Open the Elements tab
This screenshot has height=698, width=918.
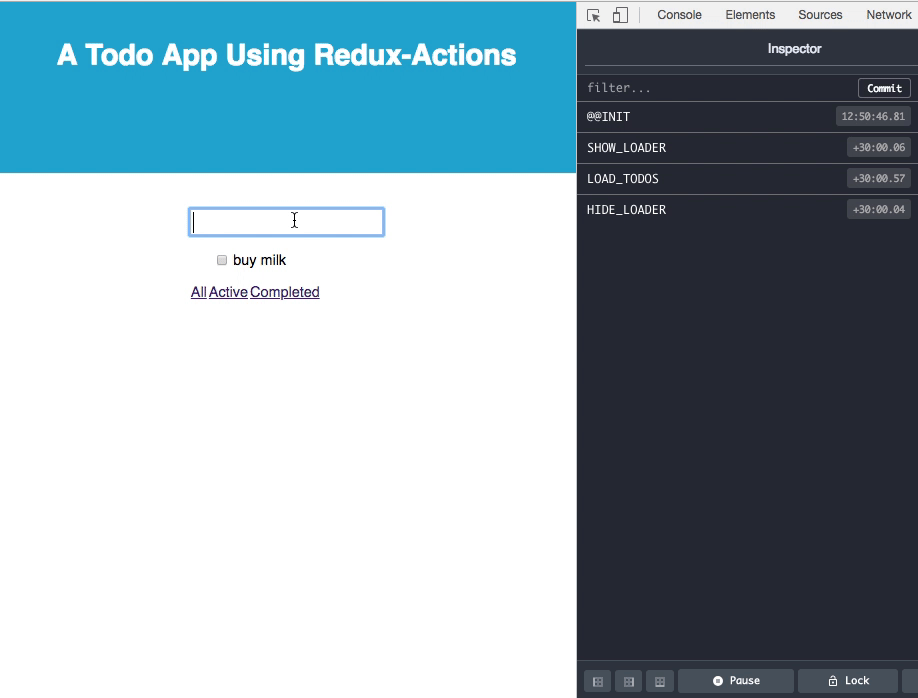(x=750, y=15)
